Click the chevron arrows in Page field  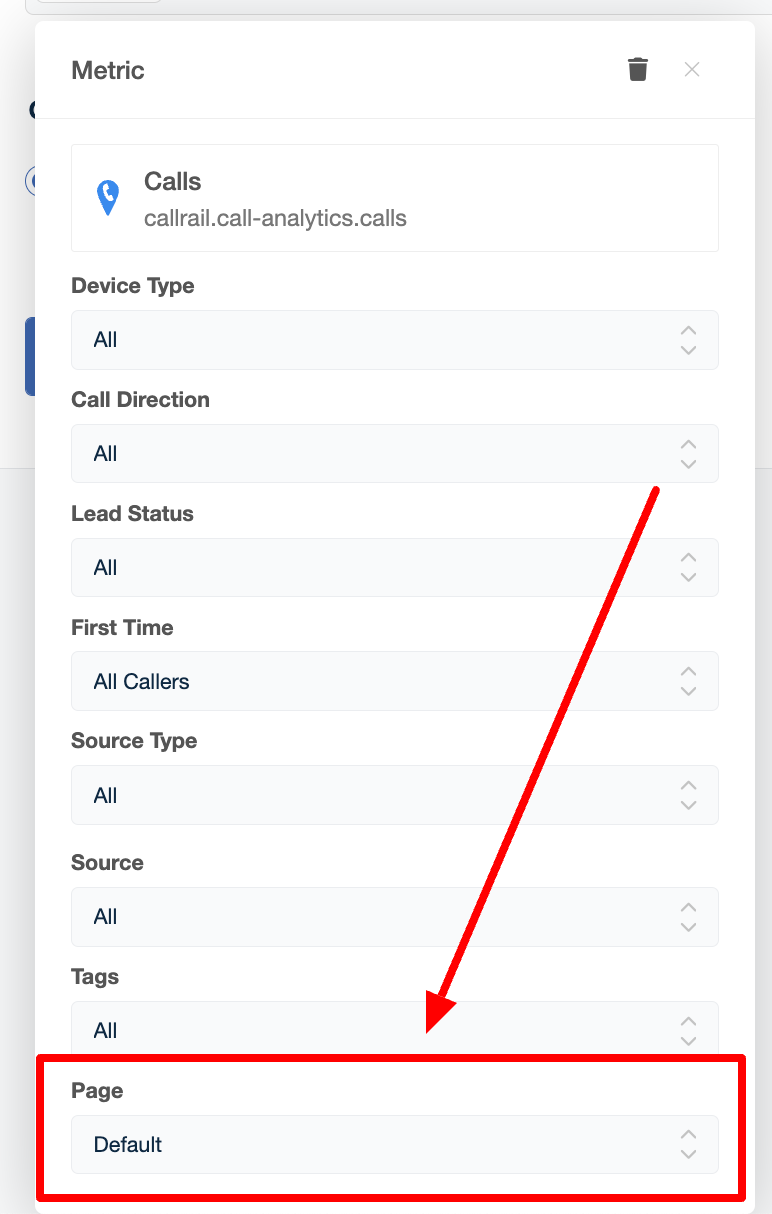(x=688, y=1145)
